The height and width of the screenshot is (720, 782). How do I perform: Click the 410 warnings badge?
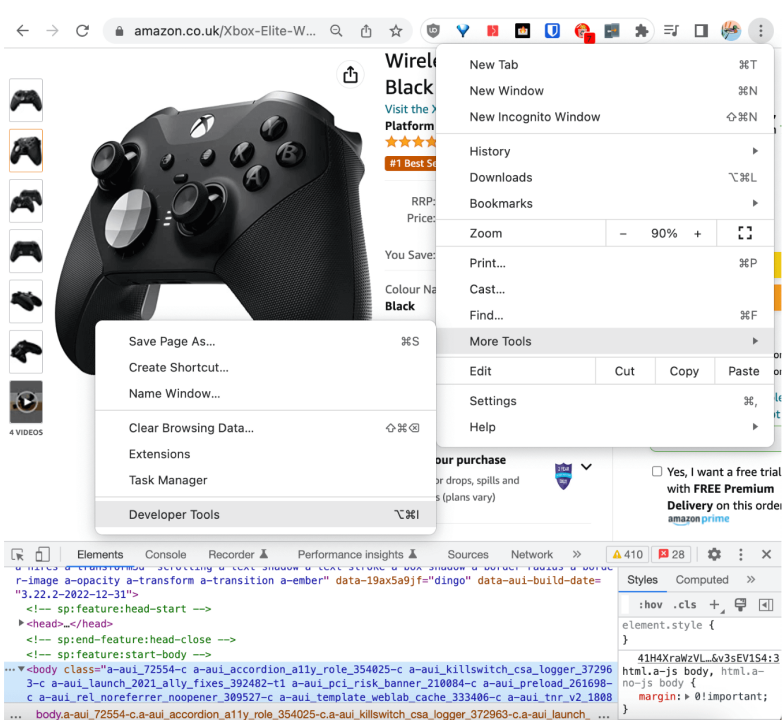627,554
